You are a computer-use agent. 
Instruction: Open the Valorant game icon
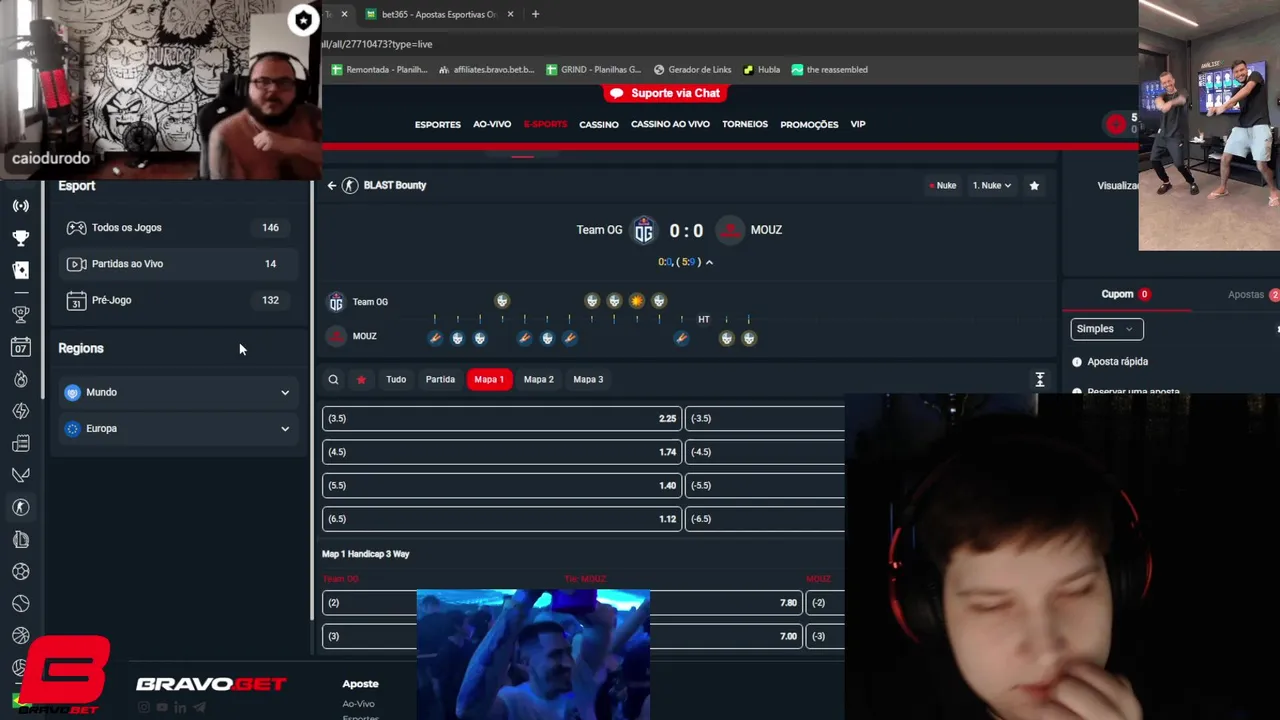(x=21, y=475)
